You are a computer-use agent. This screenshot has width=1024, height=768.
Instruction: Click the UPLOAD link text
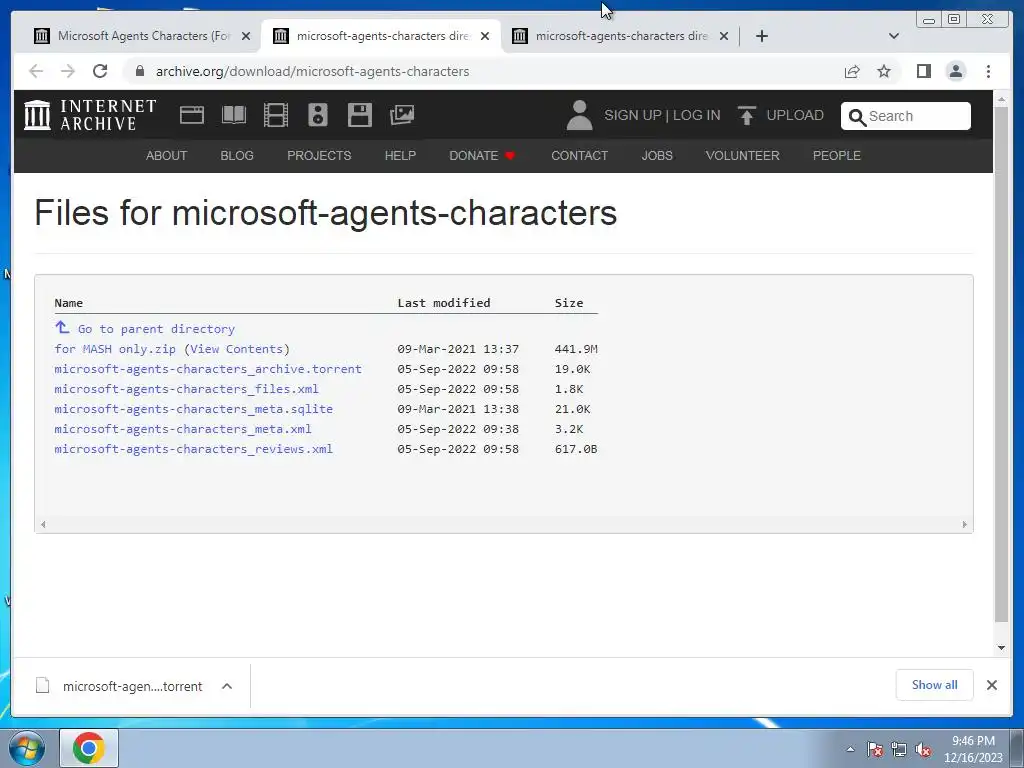click(795, 116)
